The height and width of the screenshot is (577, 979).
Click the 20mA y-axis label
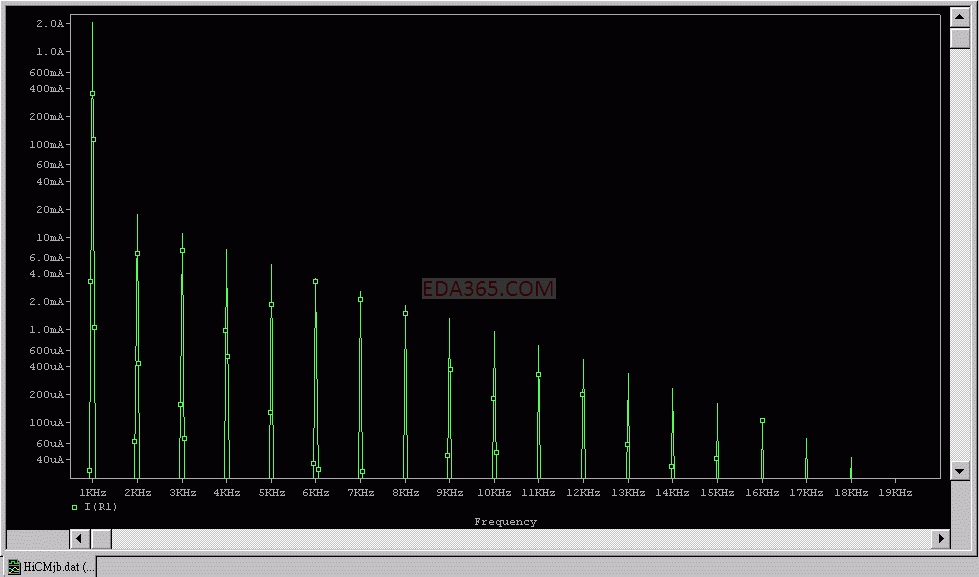click(x=49, y=209)
